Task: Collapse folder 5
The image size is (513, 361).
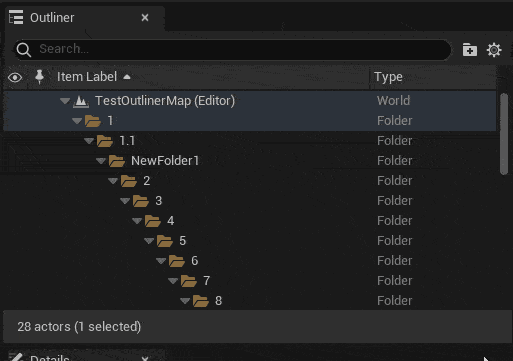Action: click(149, 241)
